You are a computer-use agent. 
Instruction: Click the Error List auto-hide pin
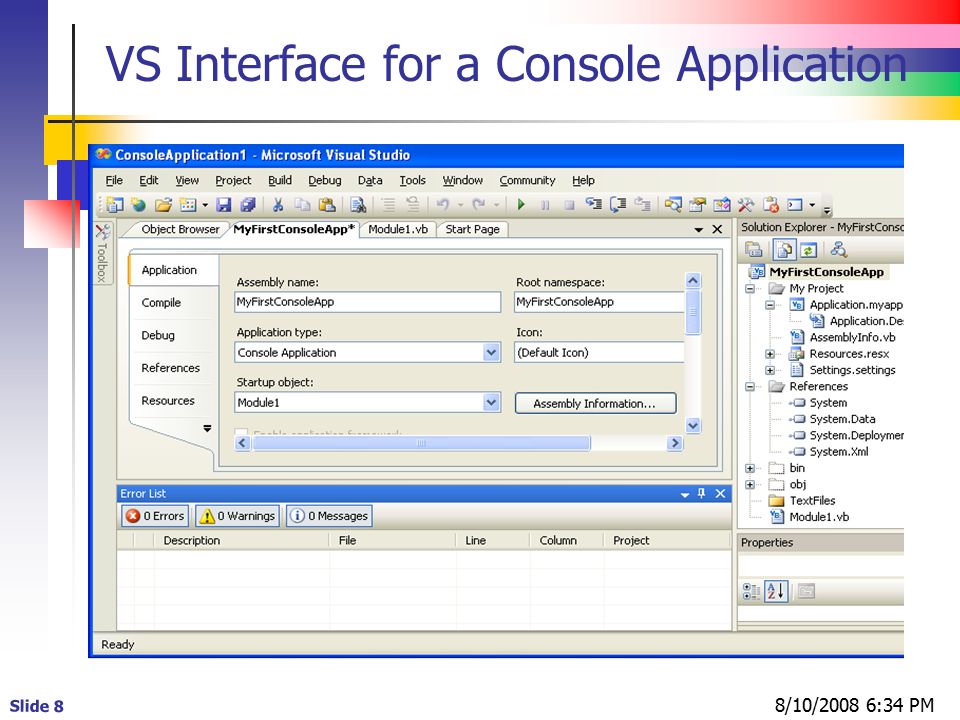[x=702, y=493]
